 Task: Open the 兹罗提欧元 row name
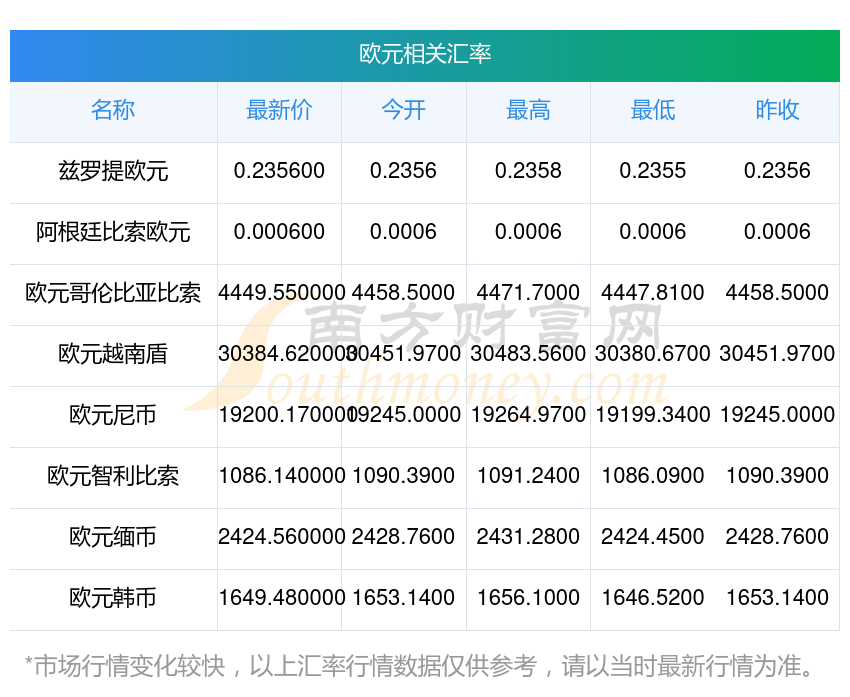coord(113,171)
